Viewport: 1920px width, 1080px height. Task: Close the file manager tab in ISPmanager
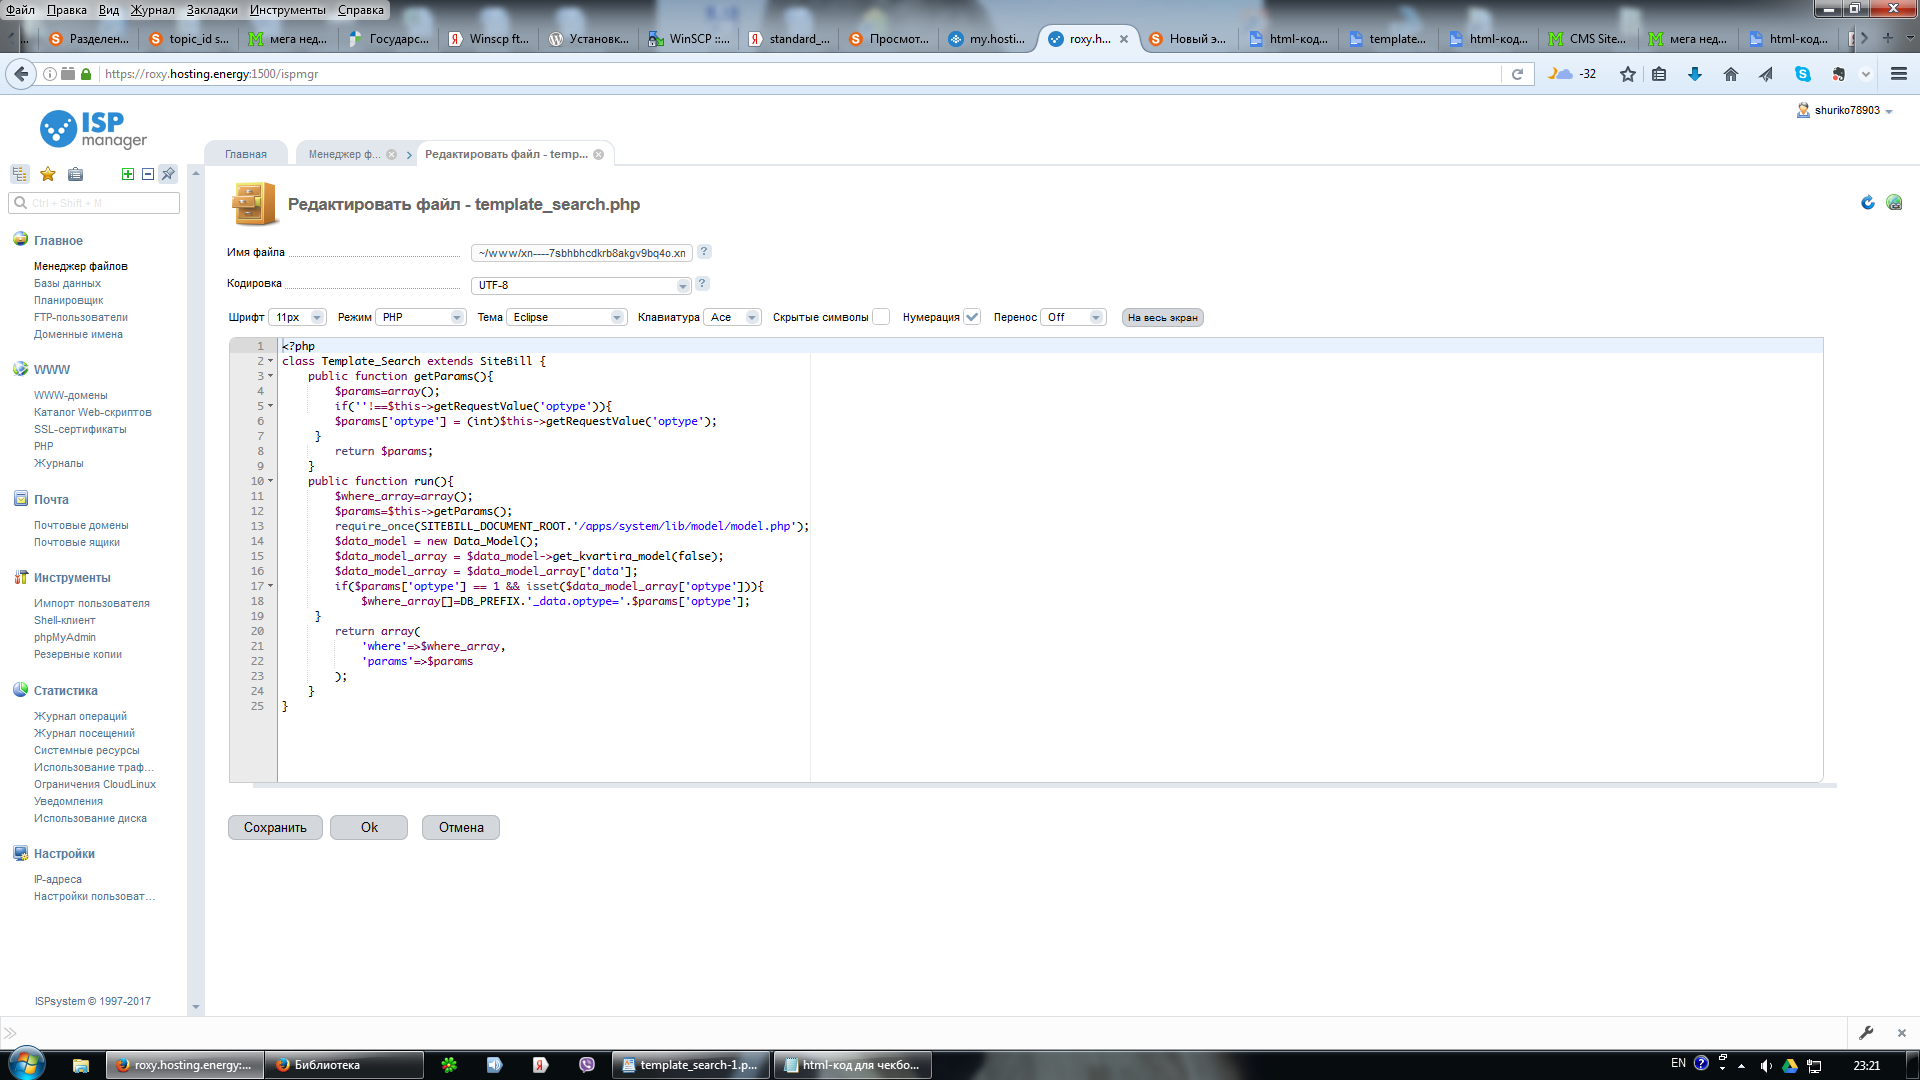392,154
